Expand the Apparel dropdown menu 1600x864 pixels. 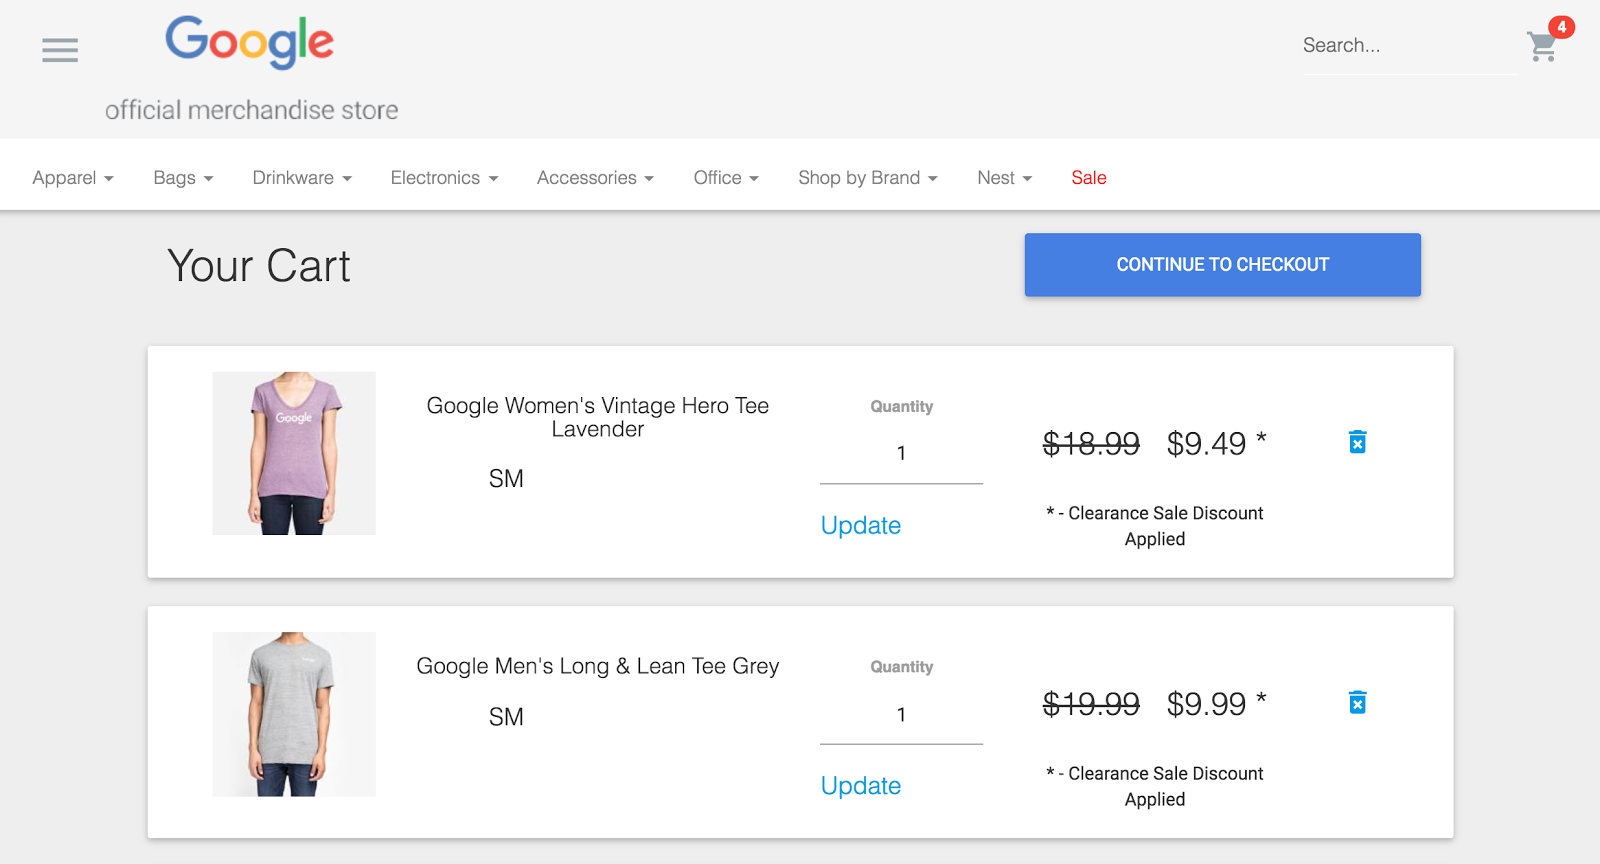[73, 178]
